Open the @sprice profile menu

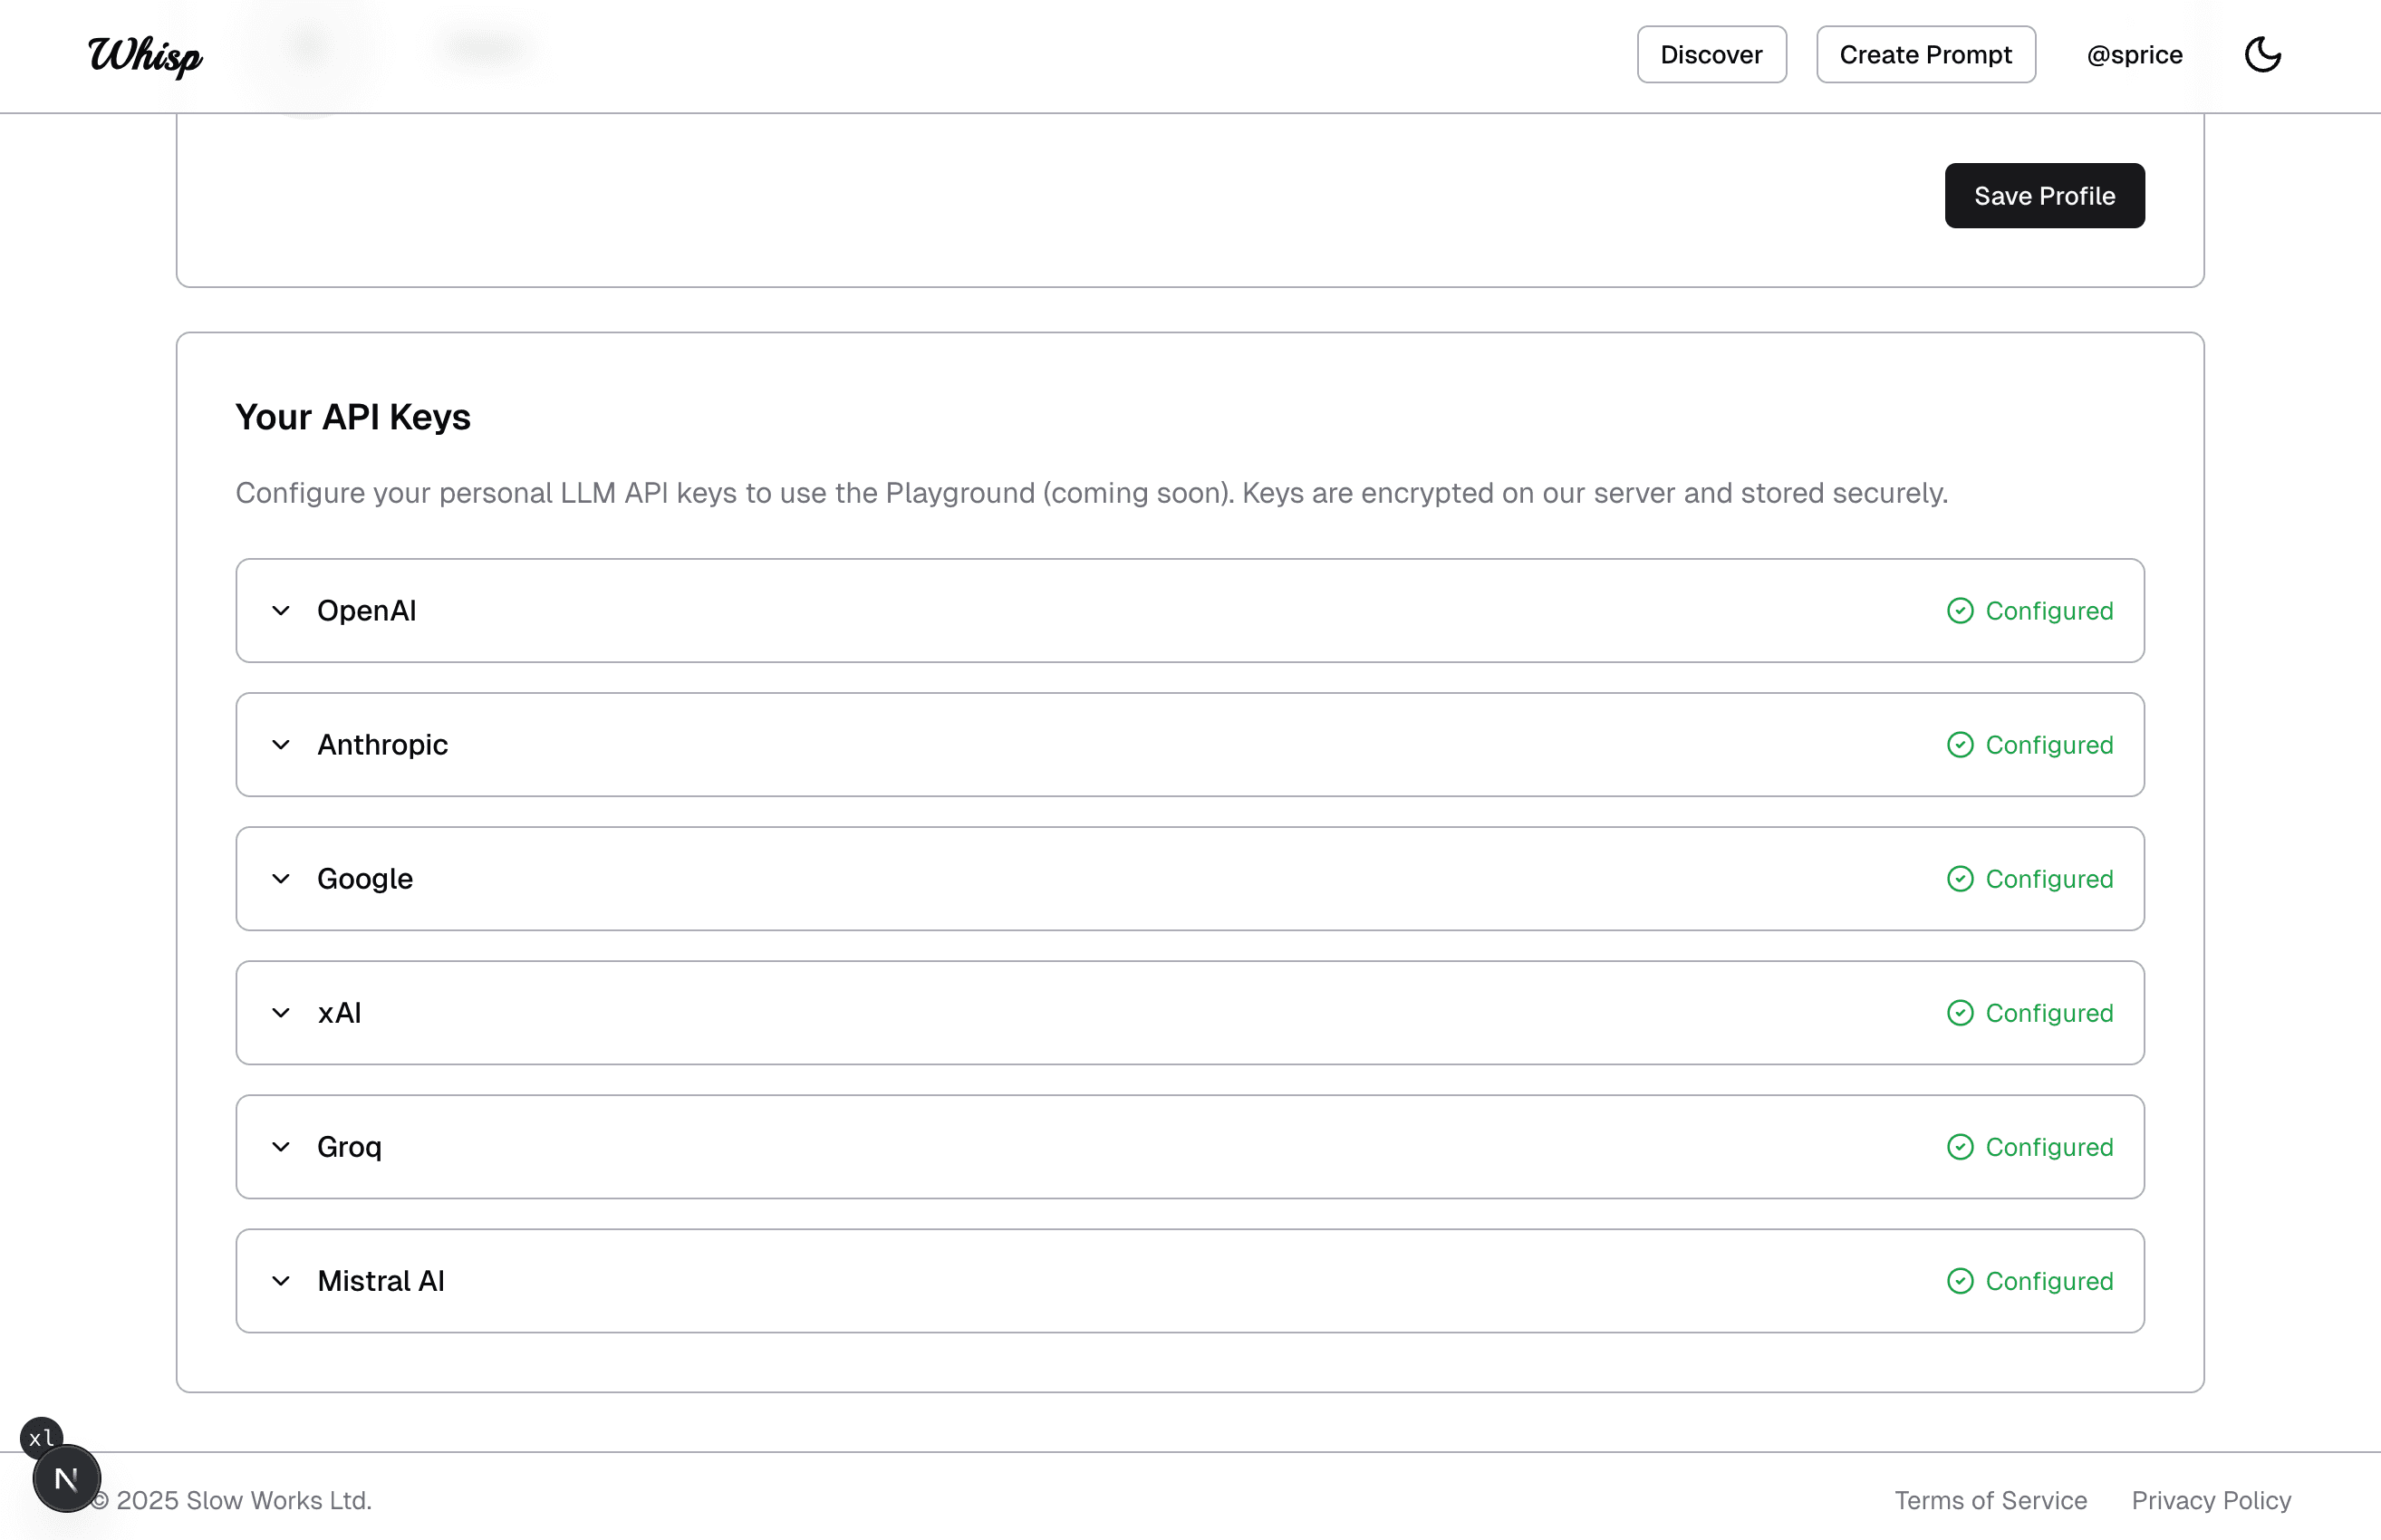click(x=2134, y=55)
